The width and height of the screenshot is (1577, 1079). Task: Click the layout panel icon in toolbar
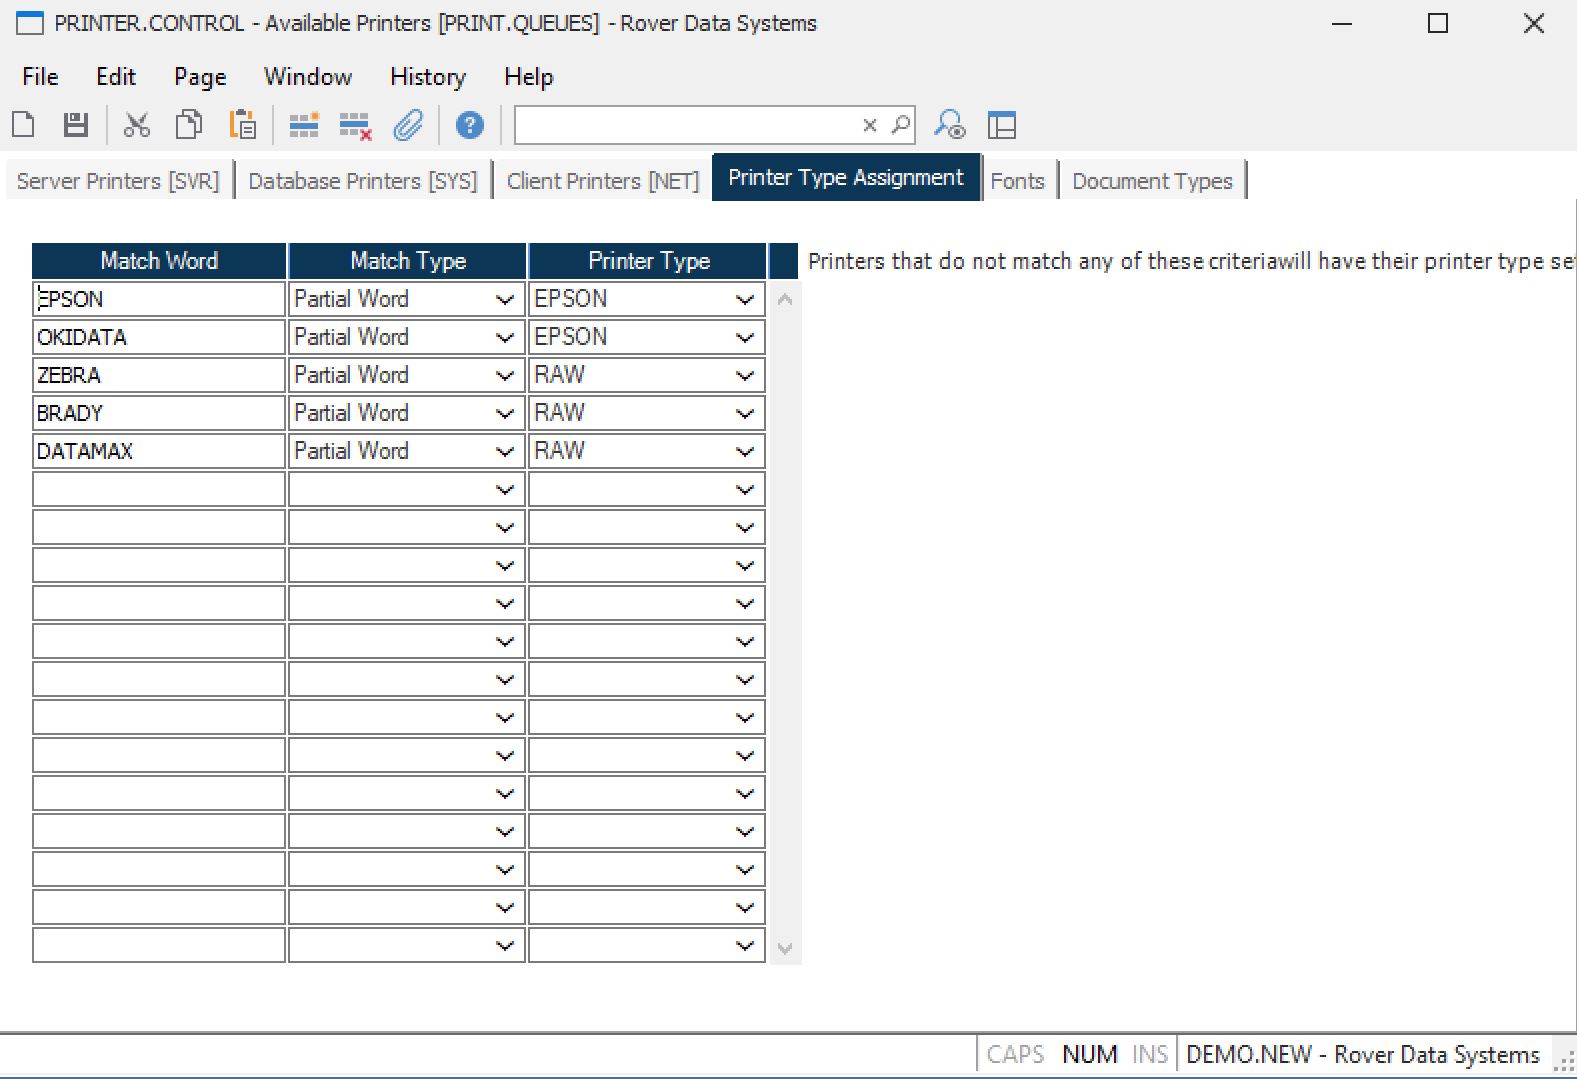click(1001, 125)
